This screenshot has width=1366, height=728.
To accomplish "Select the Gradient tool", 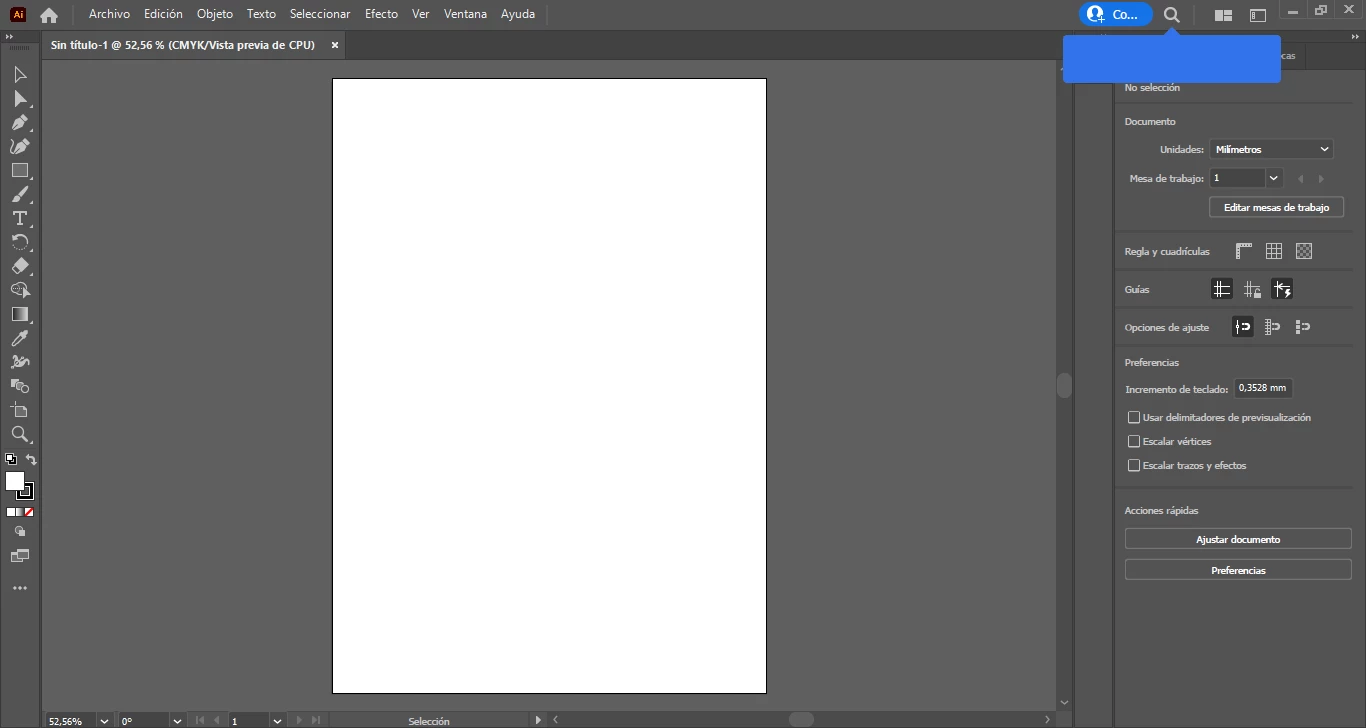I will click(20, 315).
